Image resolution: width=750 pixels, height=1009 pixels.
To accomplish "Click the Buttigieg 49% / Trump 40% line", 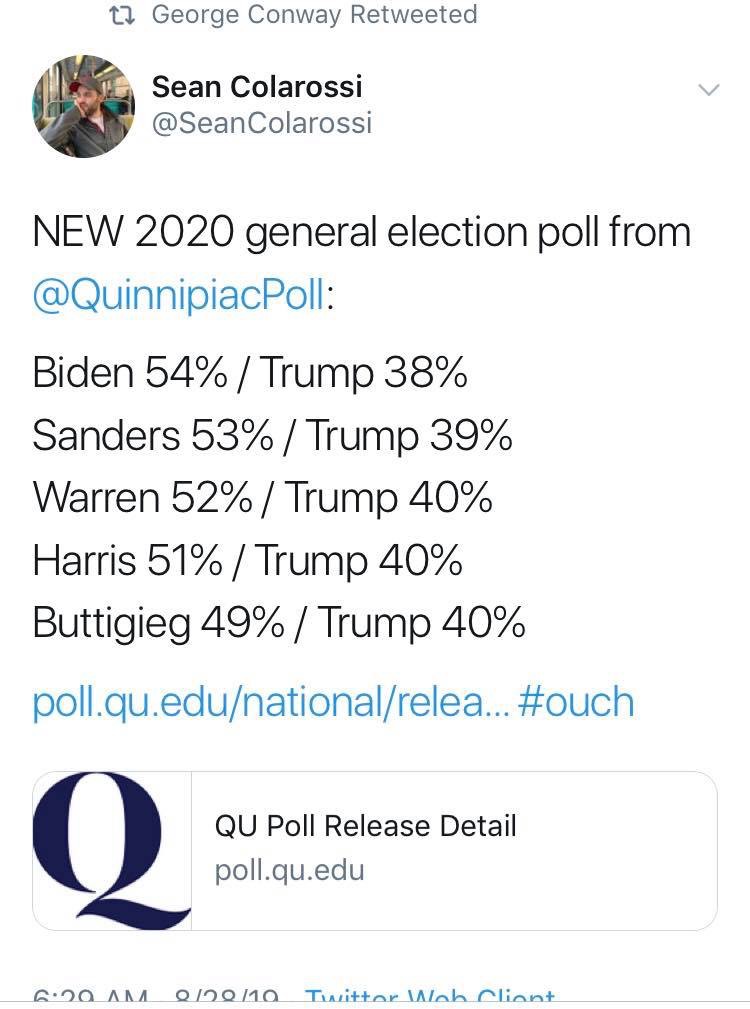I will tap(279, 623).
